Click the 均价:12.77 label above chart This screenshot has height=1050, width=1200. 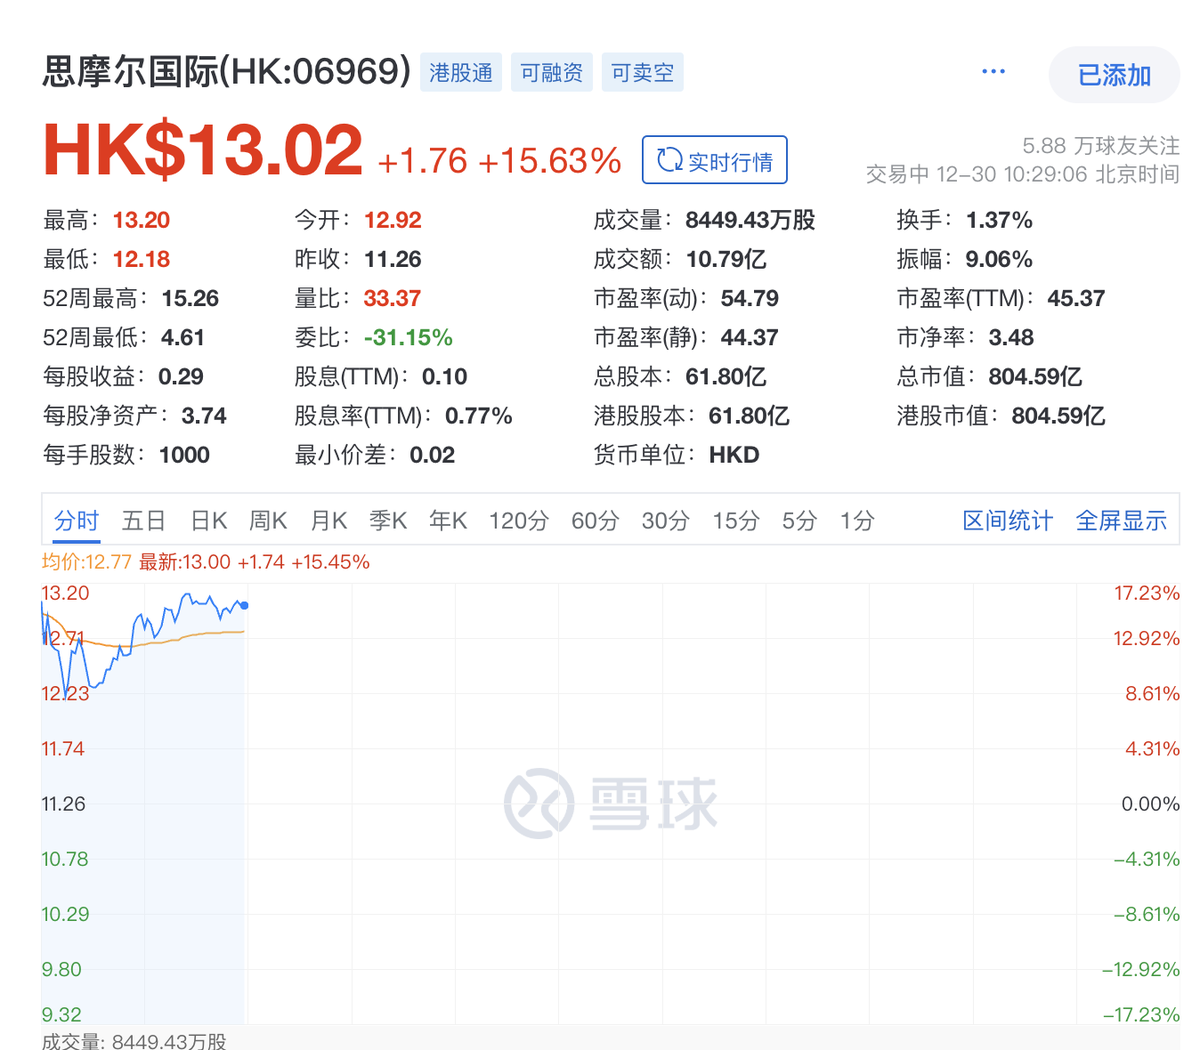pyautogui.click(x=87, y=562)
